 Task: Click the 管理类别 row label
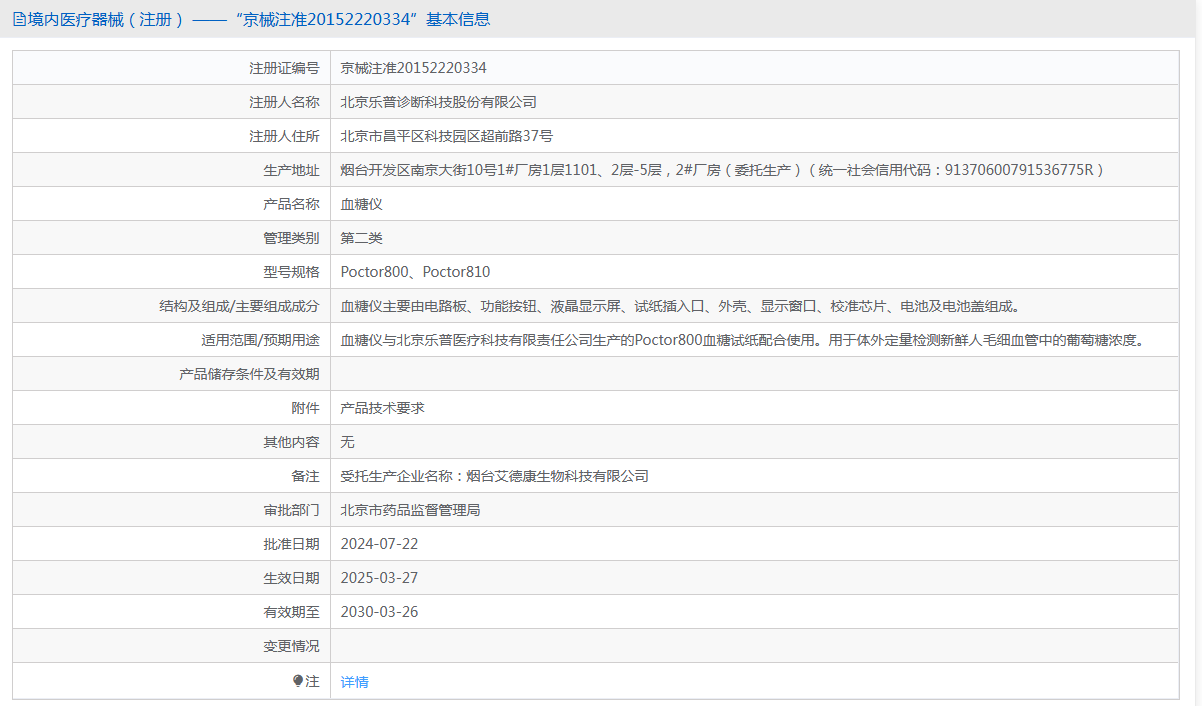[291, 238]
